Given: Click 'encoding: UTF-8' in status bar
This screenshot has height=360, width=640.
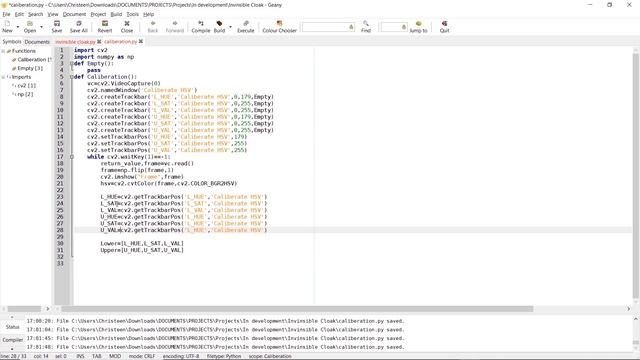Looking at the screenshot, I should [181, 356].
